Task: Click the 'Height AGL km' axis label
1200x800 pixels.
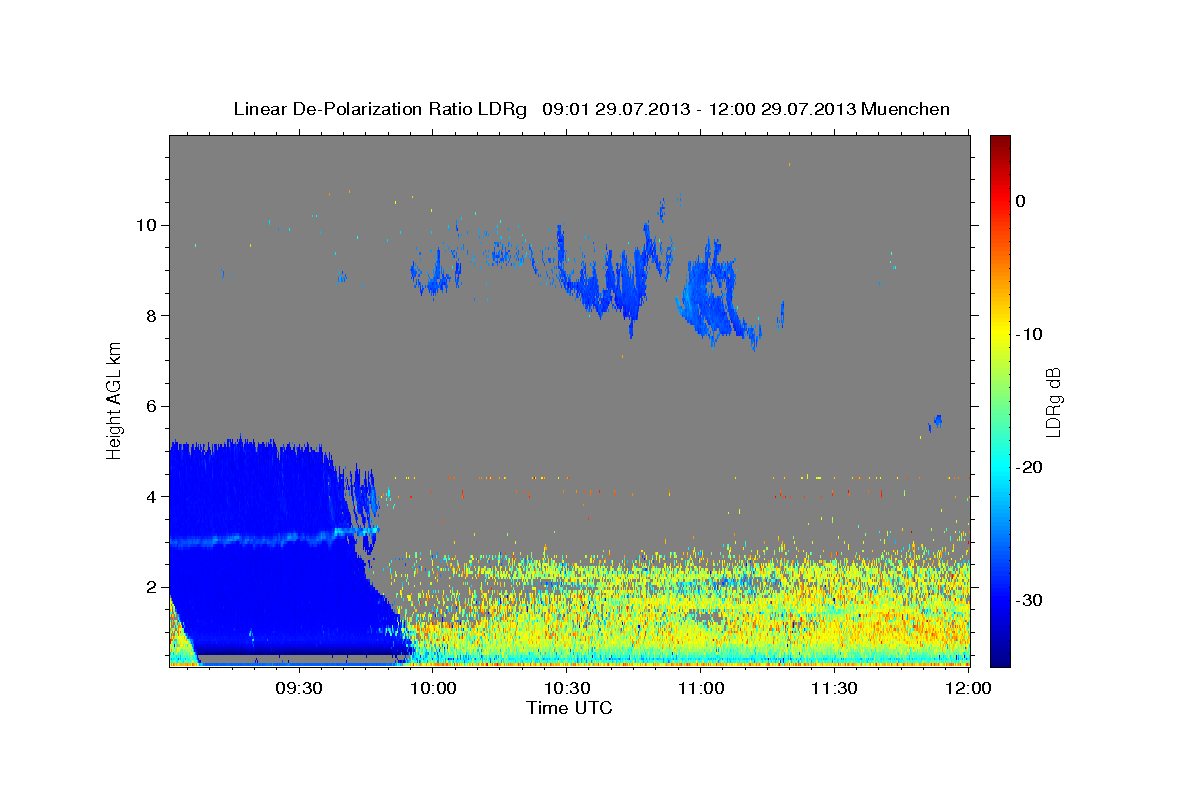Action: [x=115, y=400]
